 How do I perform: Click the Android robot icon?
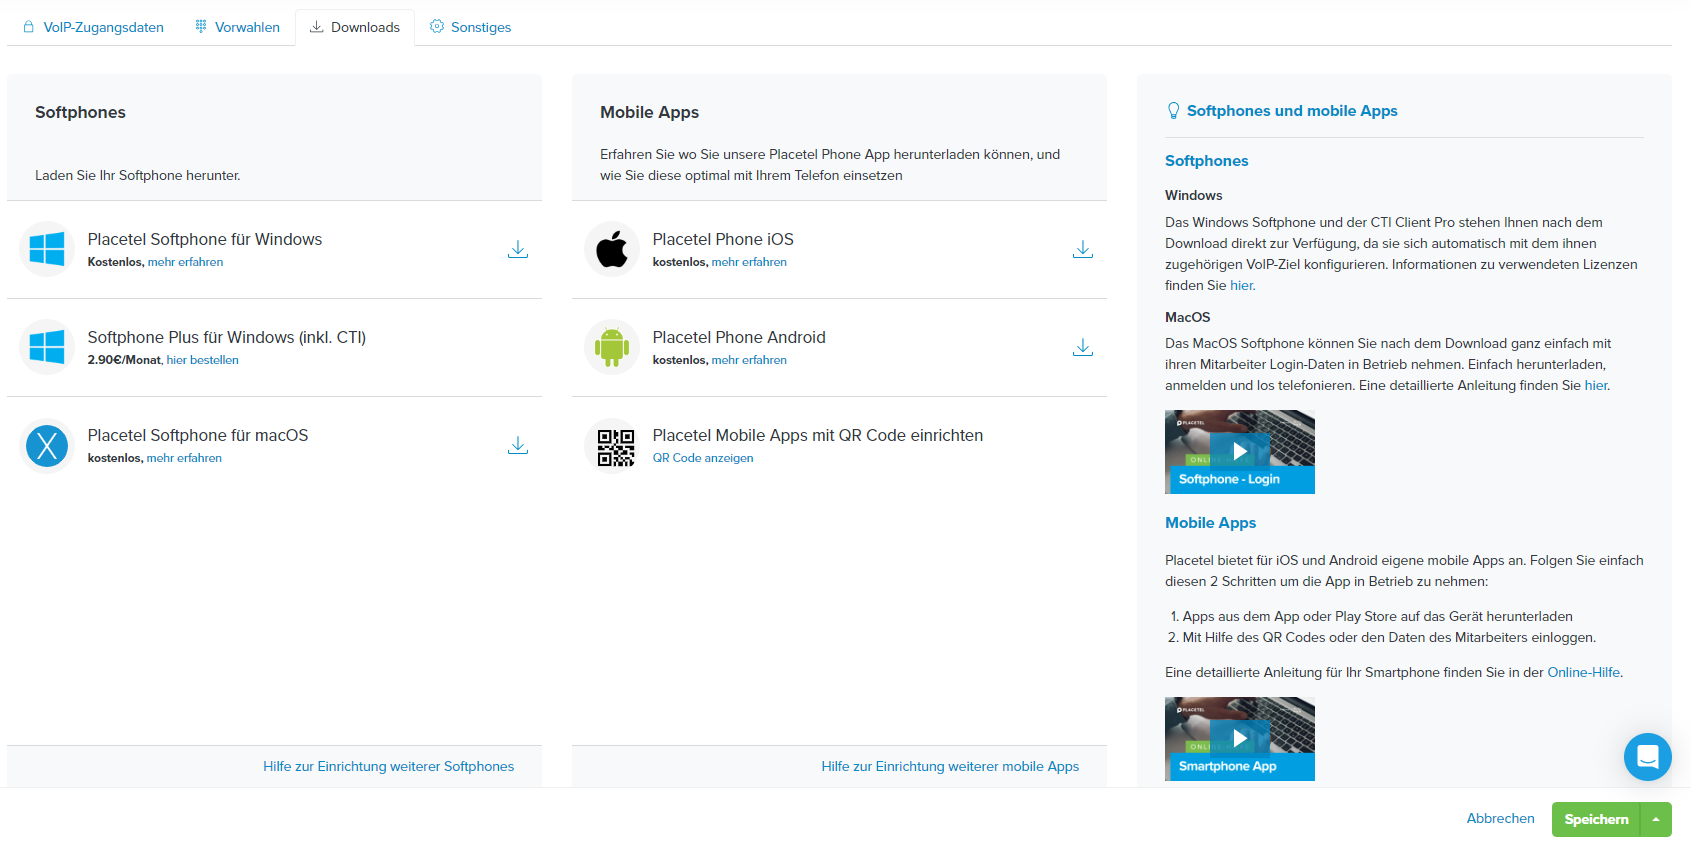click(612, 347)
